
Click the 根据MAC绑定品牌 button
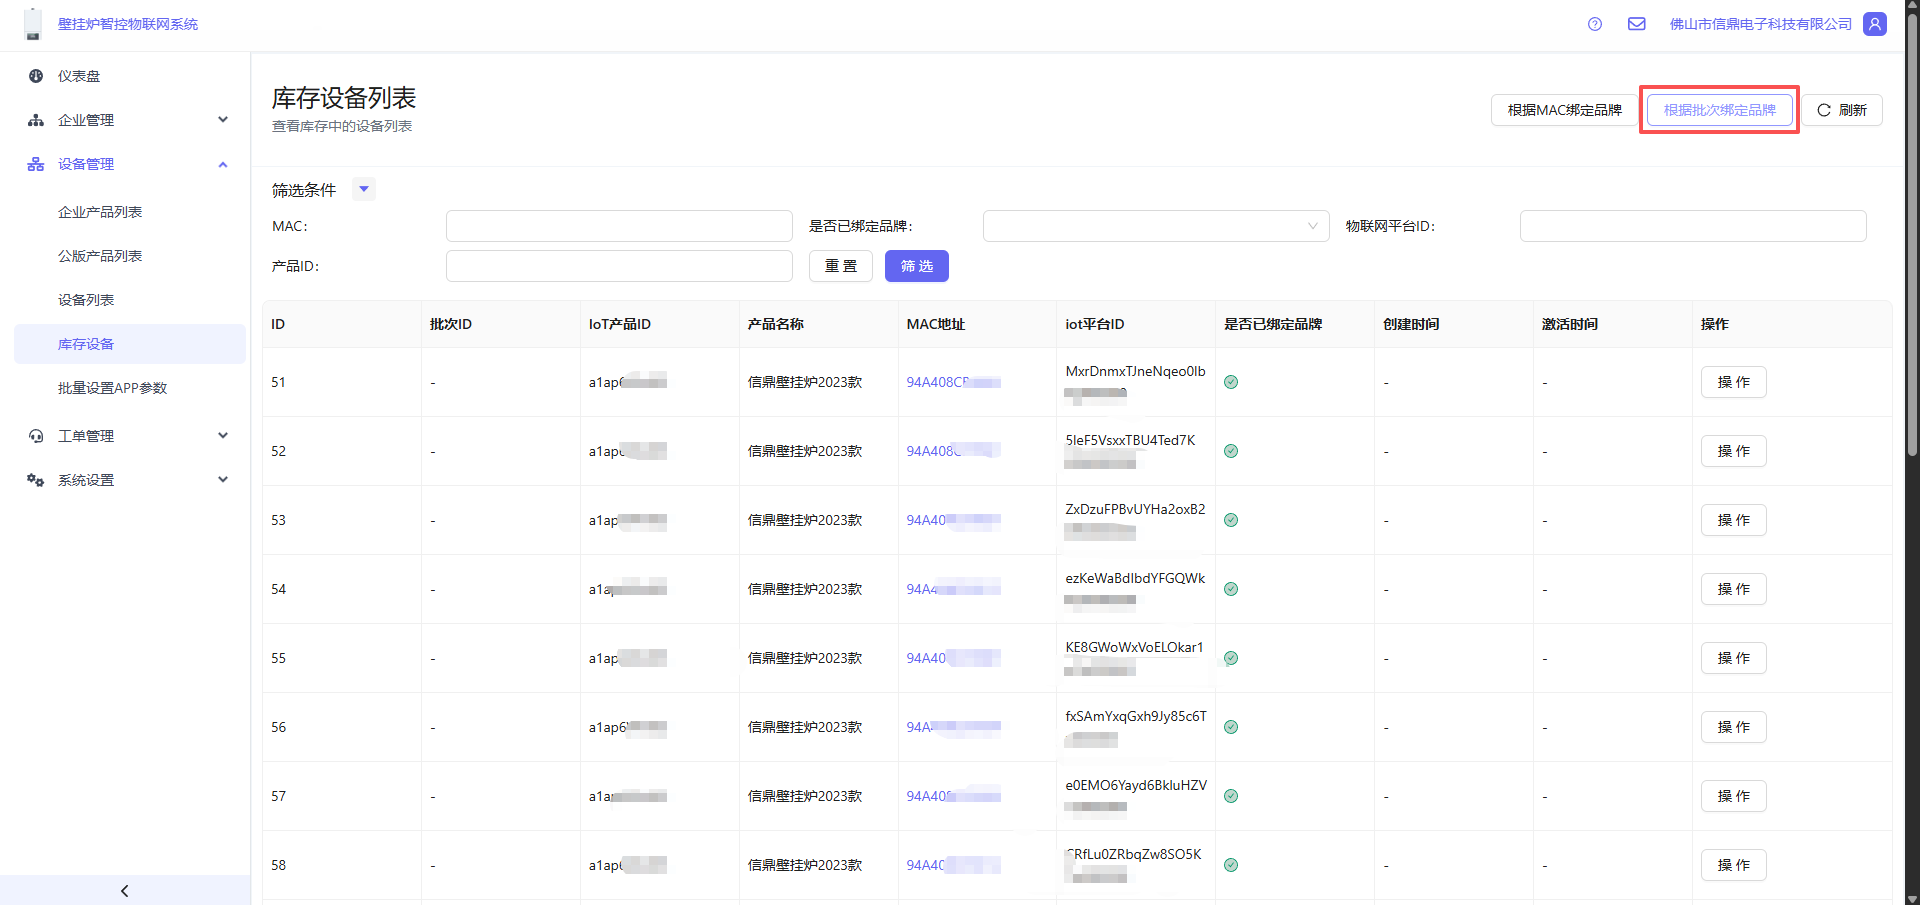tap(1564, 110)
